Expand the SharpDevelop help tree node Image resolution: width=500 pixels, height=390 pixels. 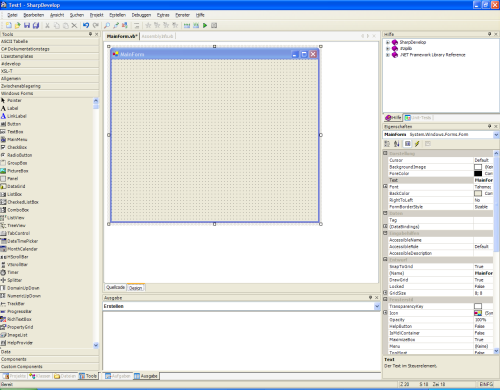(x=388, y=42)
